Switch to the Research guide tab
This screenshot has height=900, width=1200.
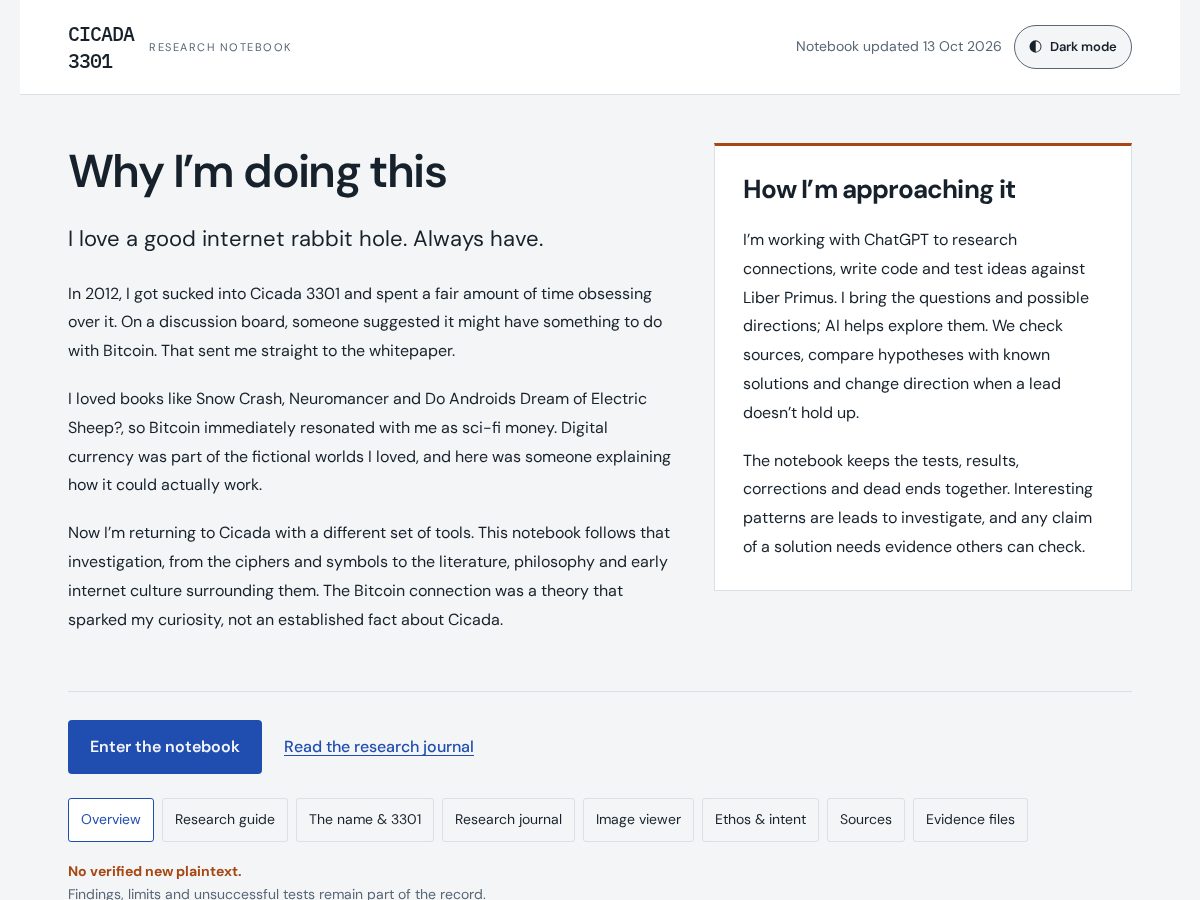[225, 820]
